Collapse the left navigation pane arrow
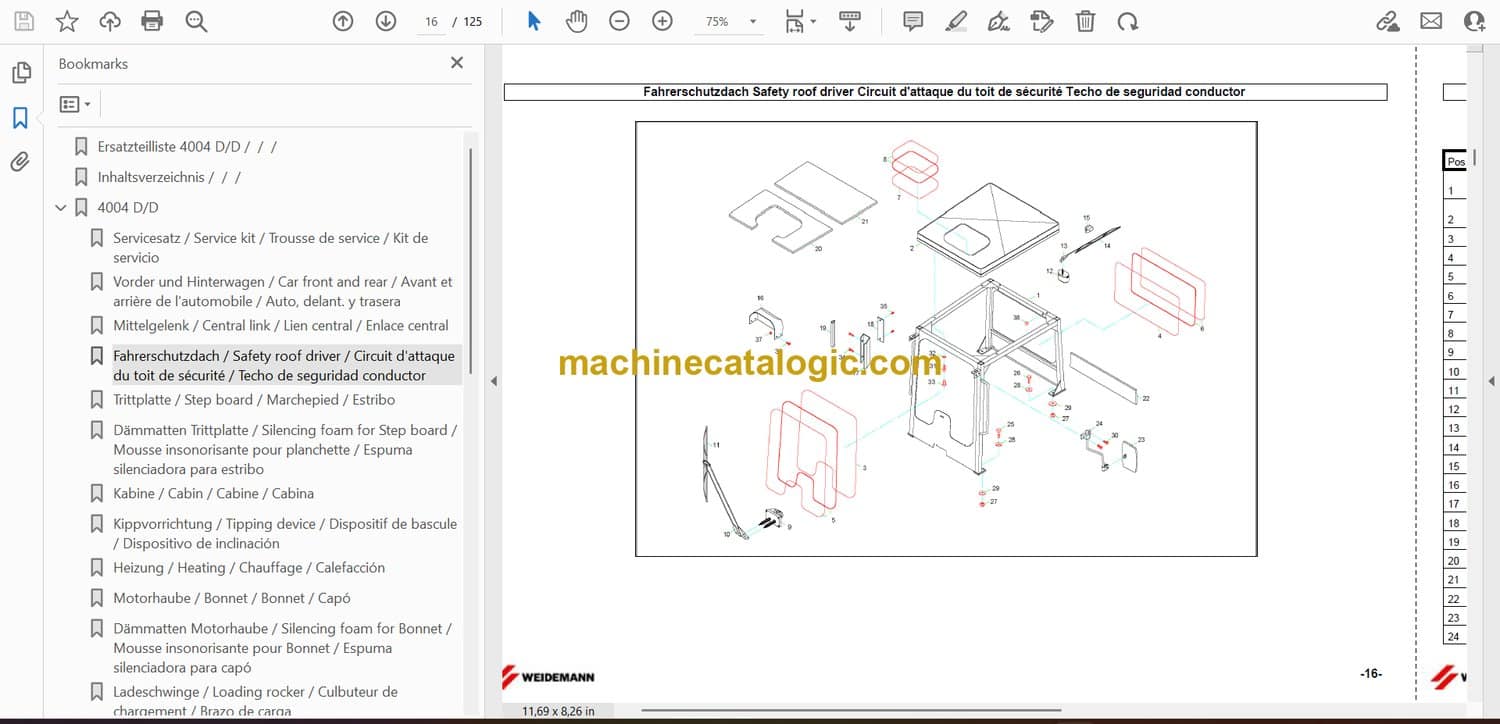 coord(493,381)
